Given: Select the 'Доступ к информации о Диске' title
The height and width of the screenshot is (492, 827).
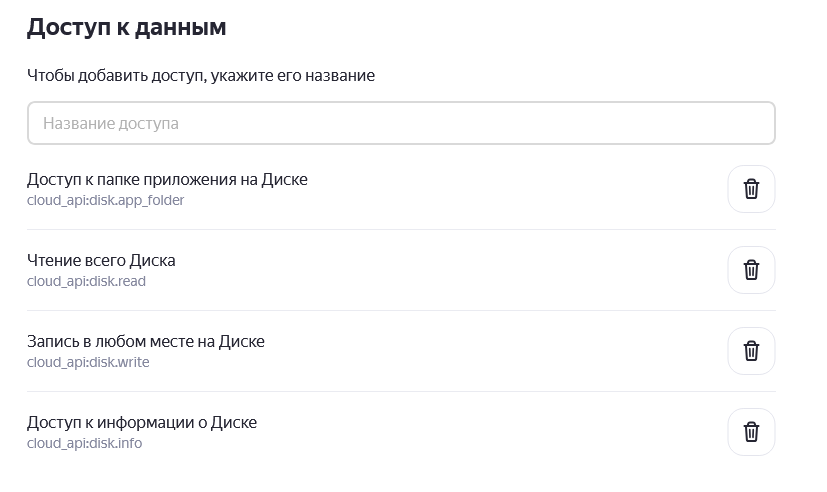Looking at the screenshot, I should [x=142, y=423].
